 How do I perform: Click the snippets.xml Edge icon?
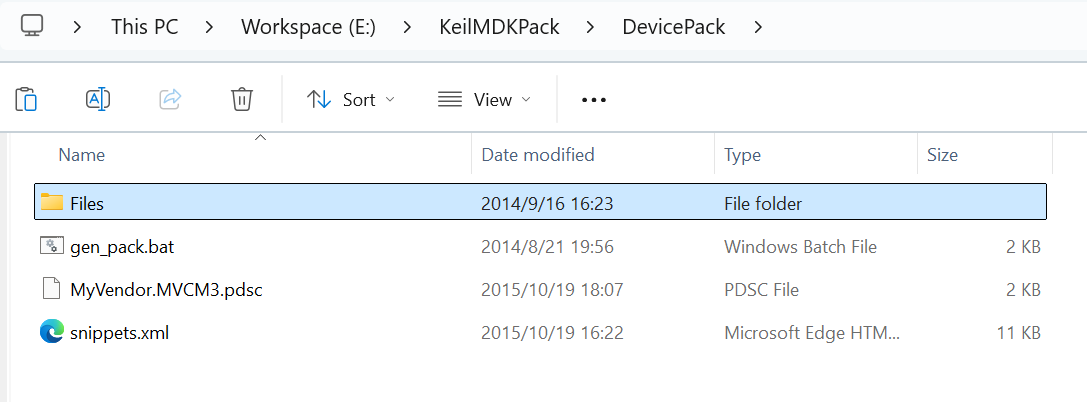(52, 332)
